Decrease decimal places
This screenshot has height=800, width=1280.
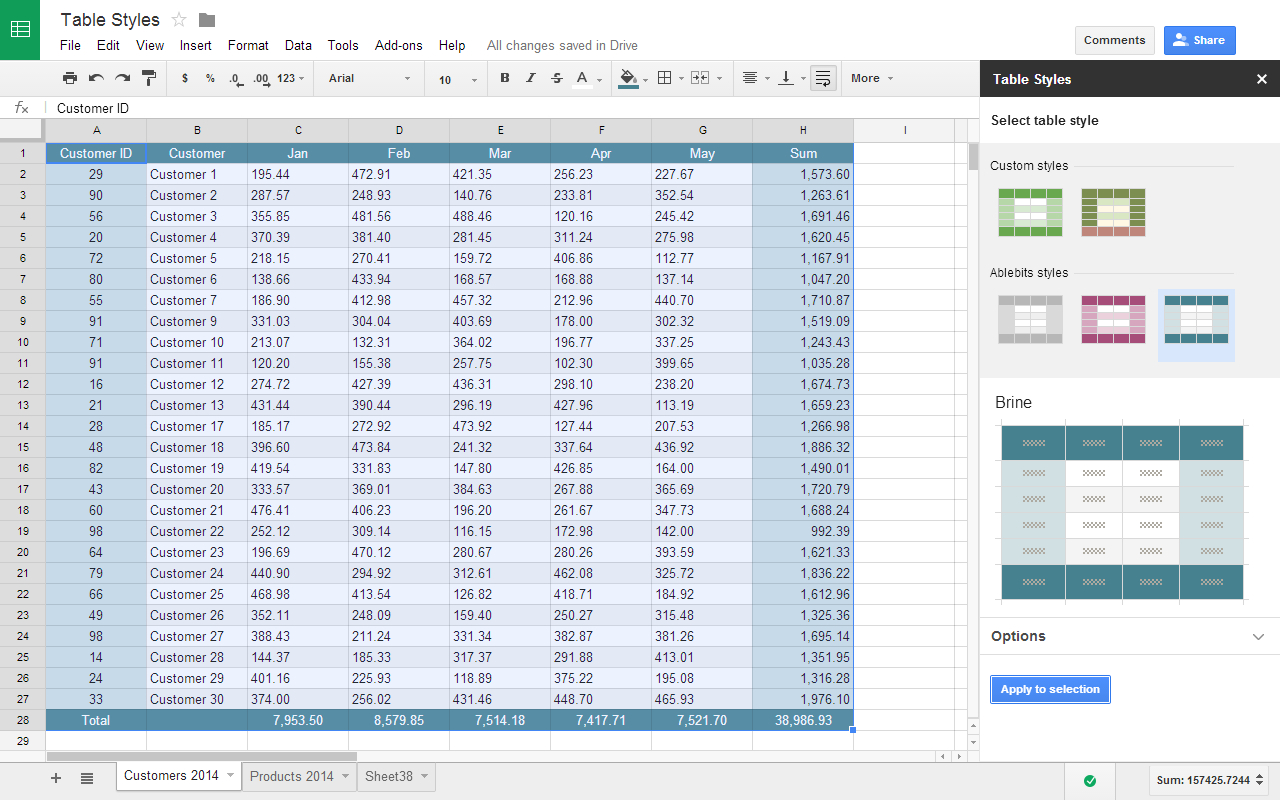[236, 78]
